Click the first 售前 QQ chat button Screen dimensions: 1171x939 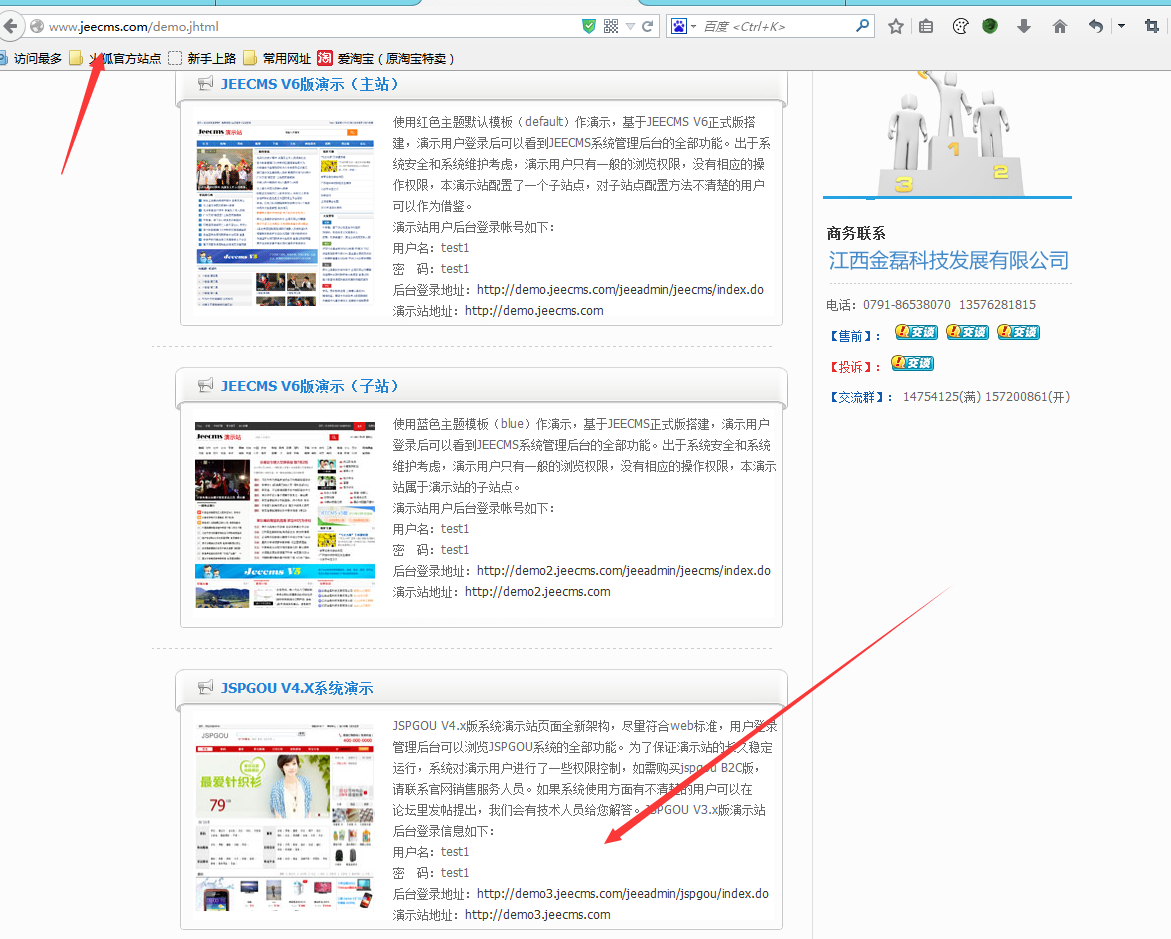[x=916, y=332]
